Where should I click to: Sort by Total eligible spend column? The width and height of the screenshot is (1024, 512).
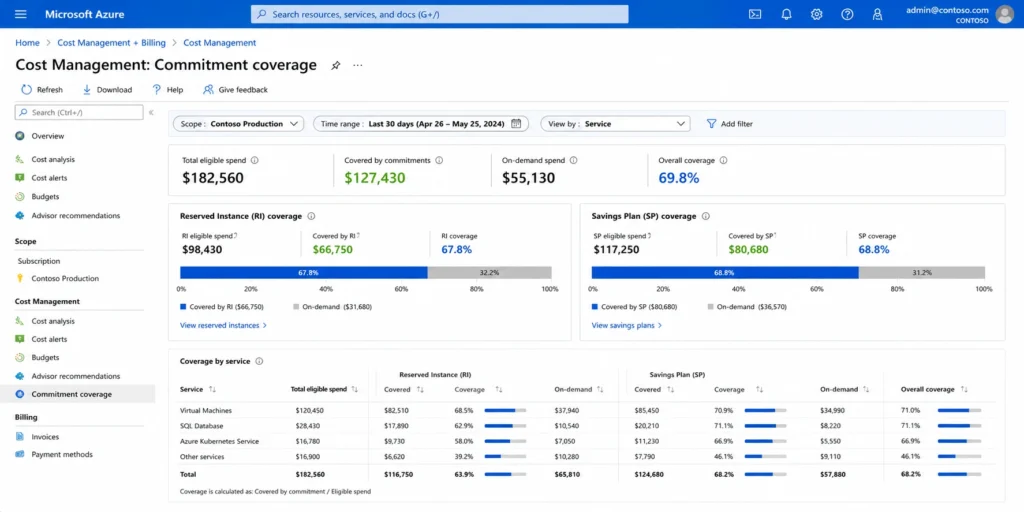pos(355,389)
